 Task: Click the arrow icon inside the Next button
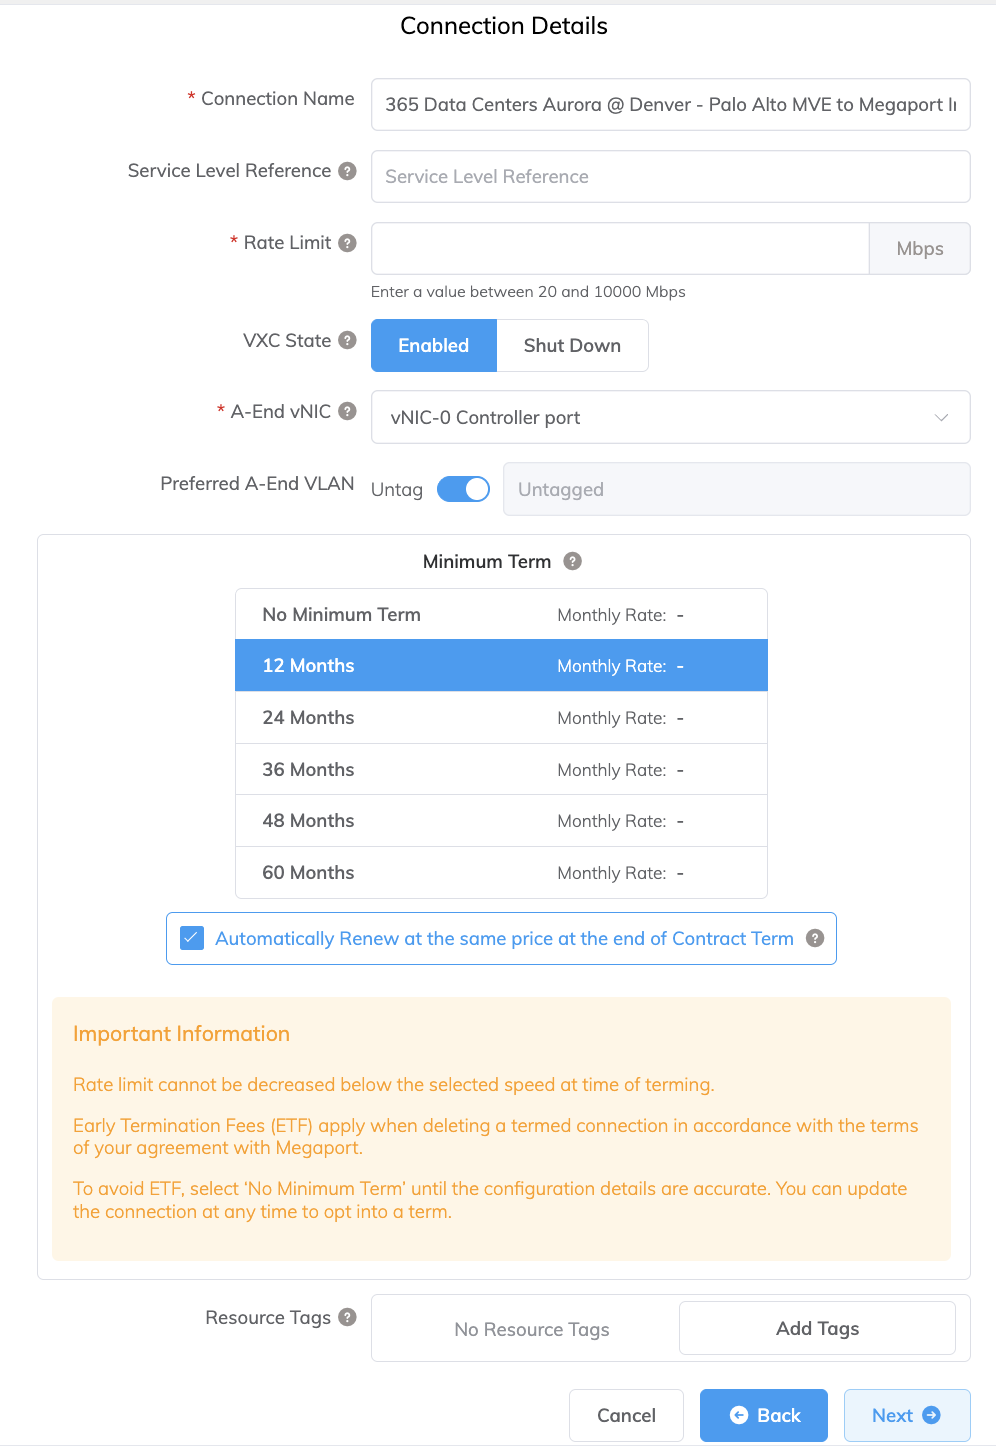[933, 1415]
